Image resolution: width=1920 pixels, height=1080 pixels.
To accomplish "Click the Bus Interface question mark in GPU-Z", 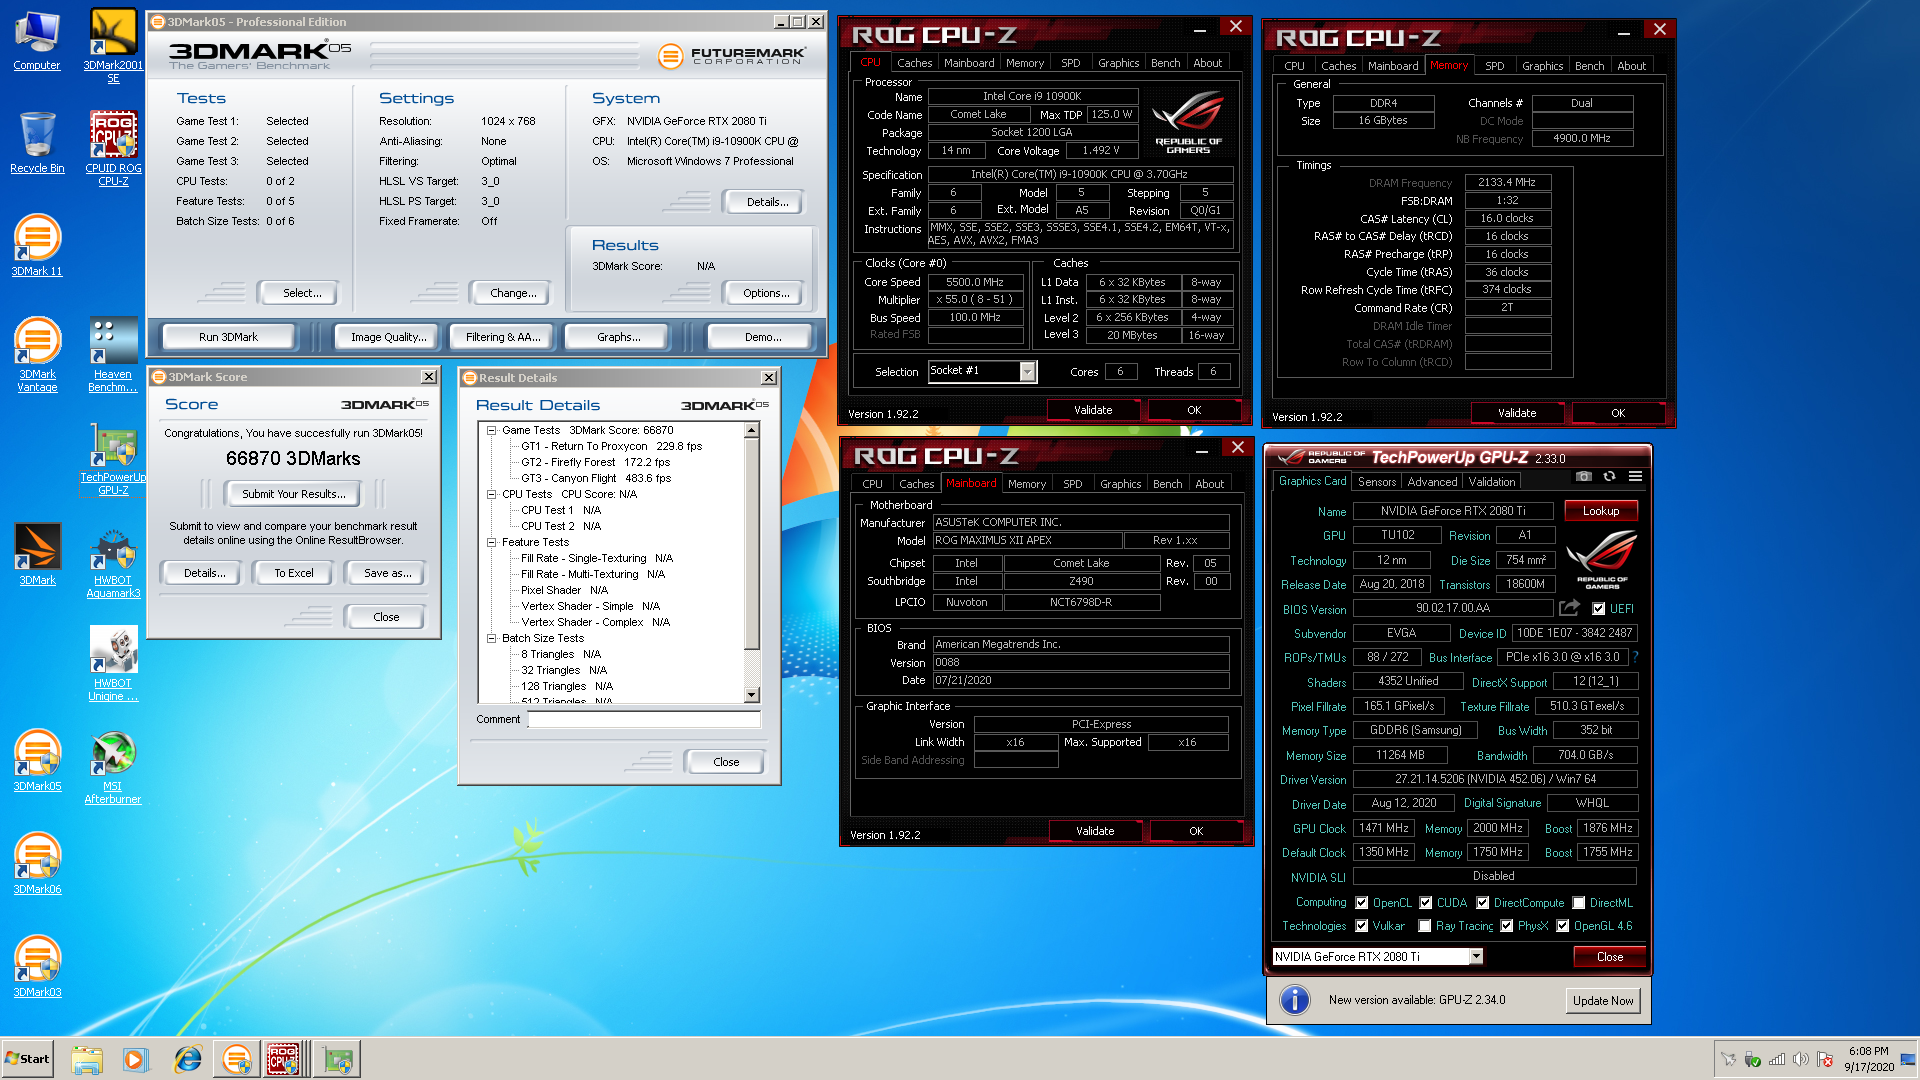I will (x=1635, y=657).
